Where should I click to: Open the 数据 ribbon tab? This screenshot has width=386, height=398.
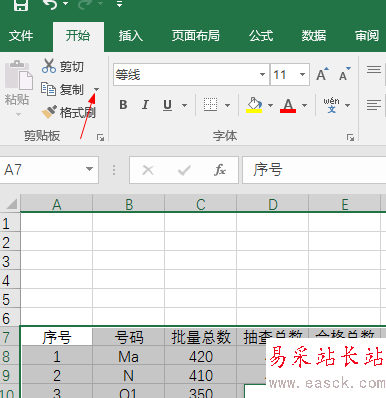(x=314, y=36)
